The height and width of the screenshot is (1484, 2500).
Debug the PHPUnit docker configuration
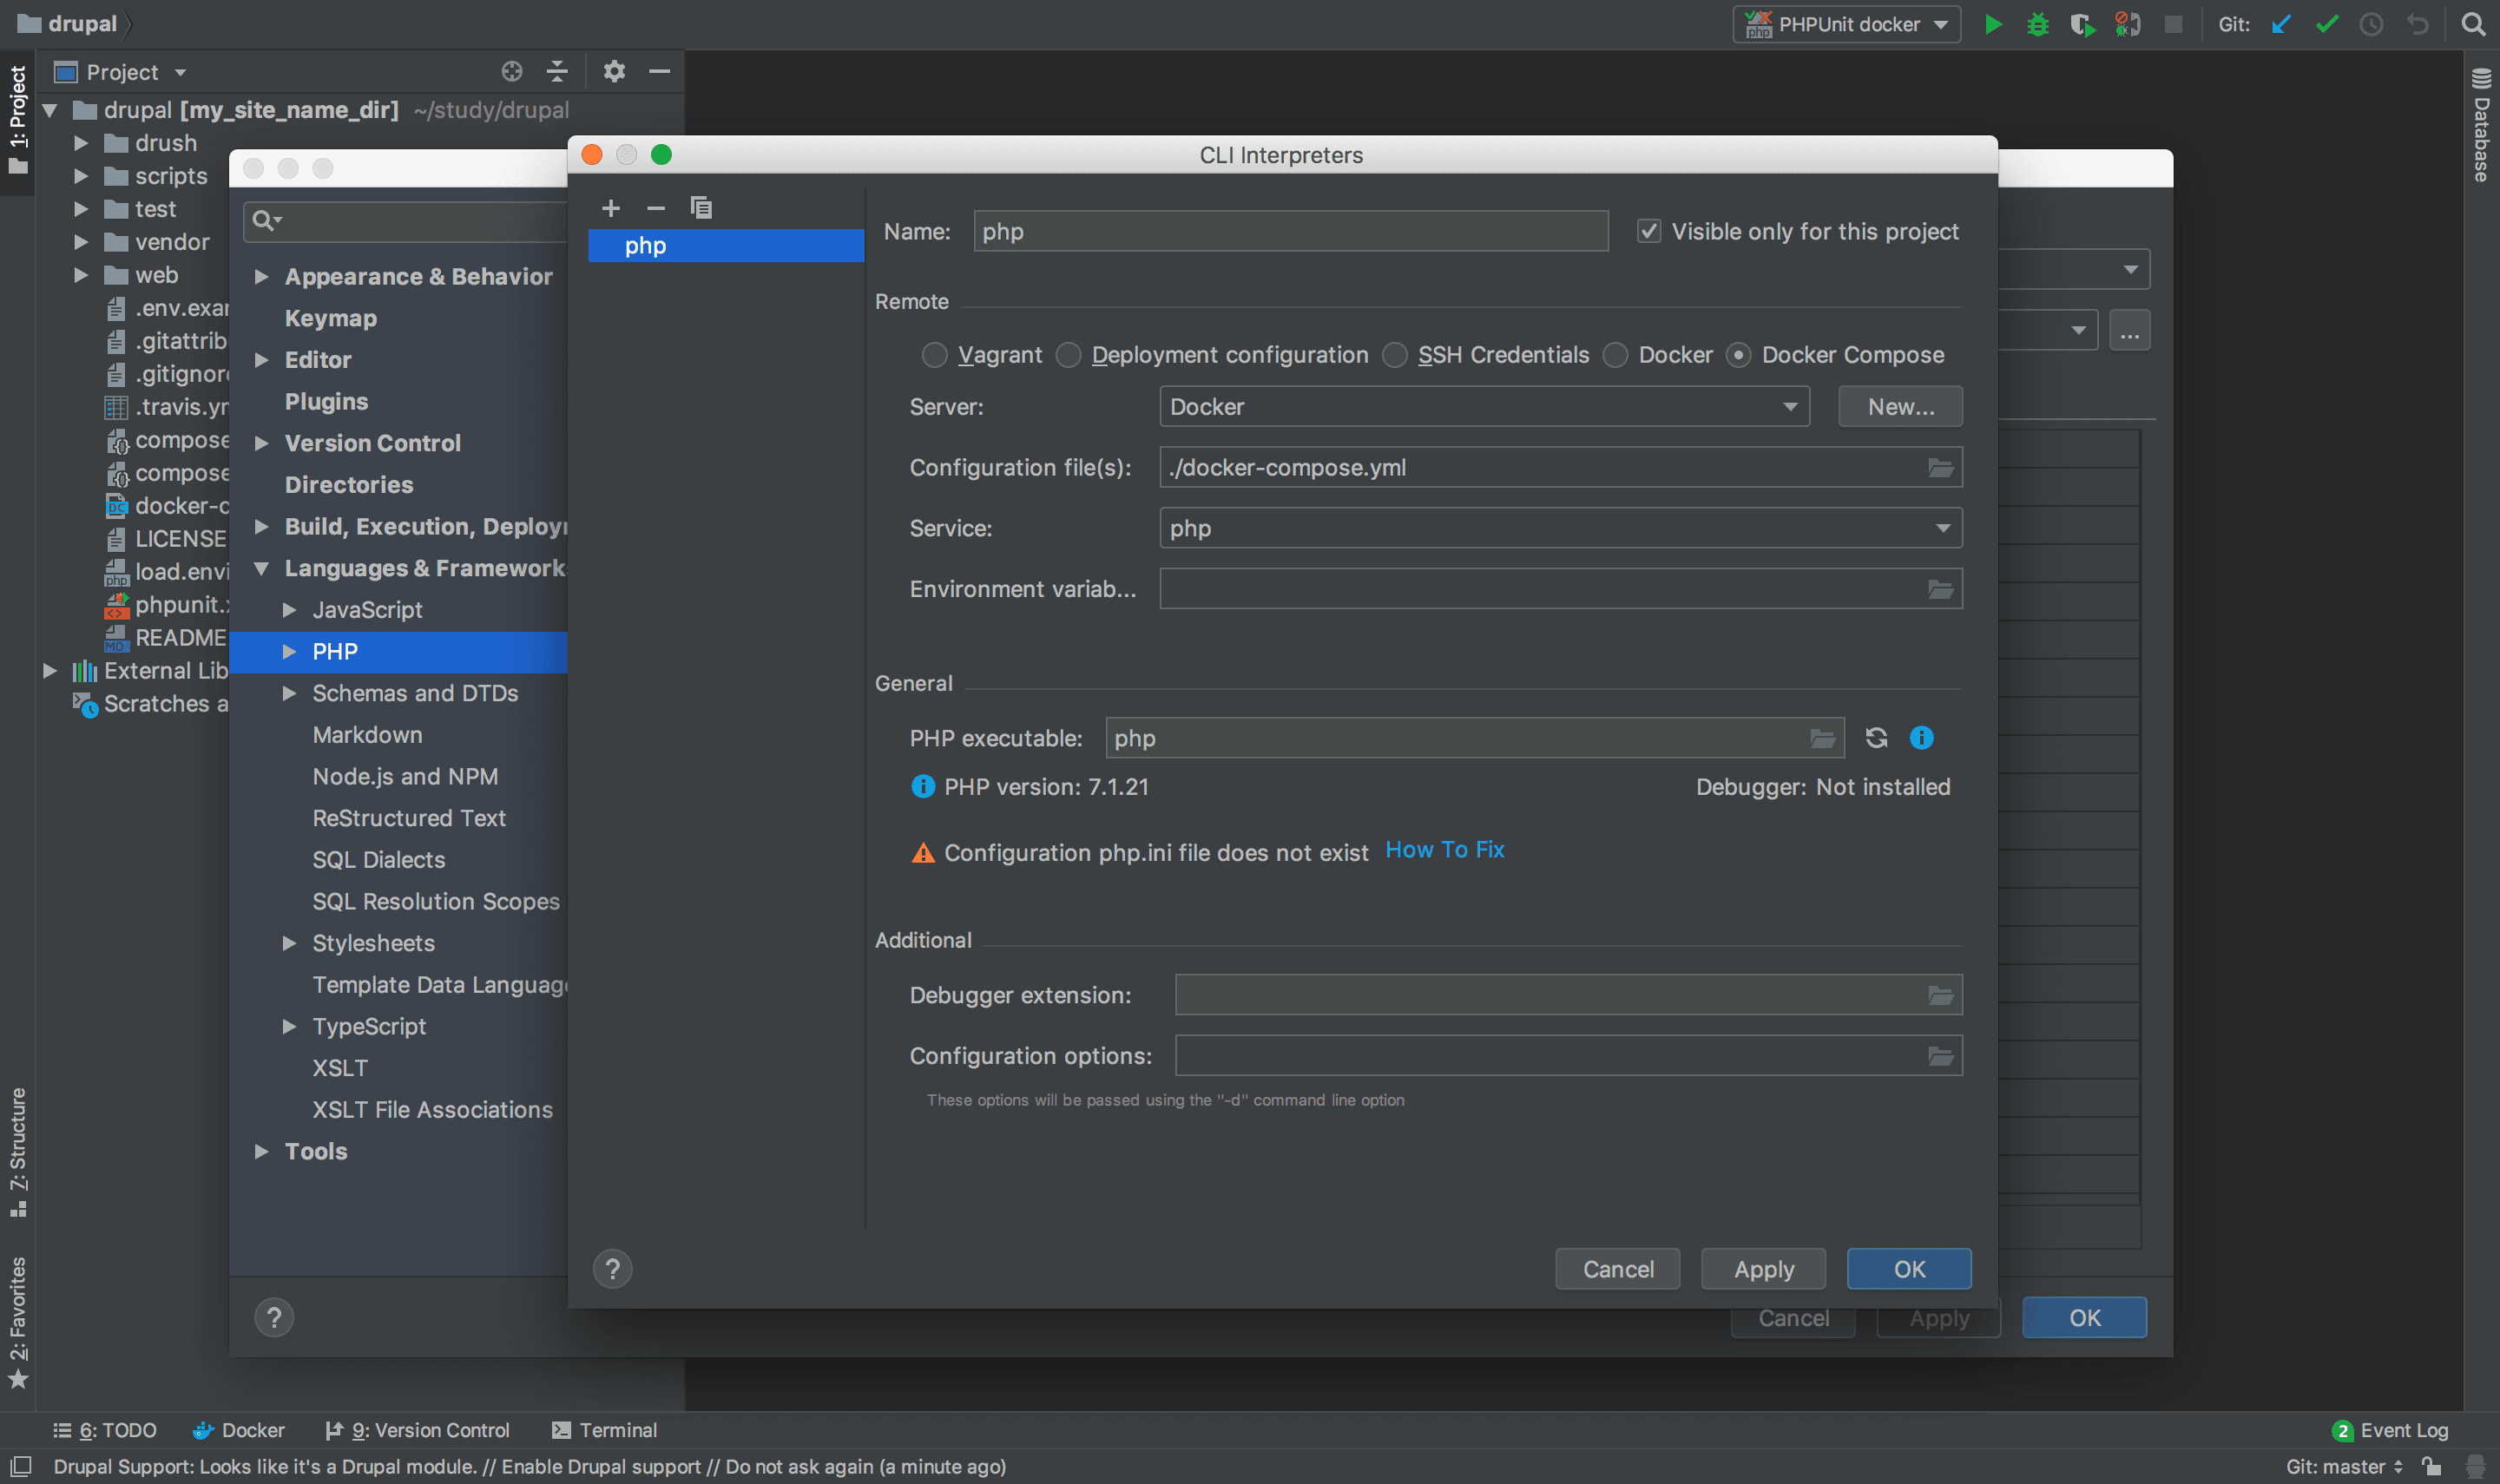pos(2037,24)
